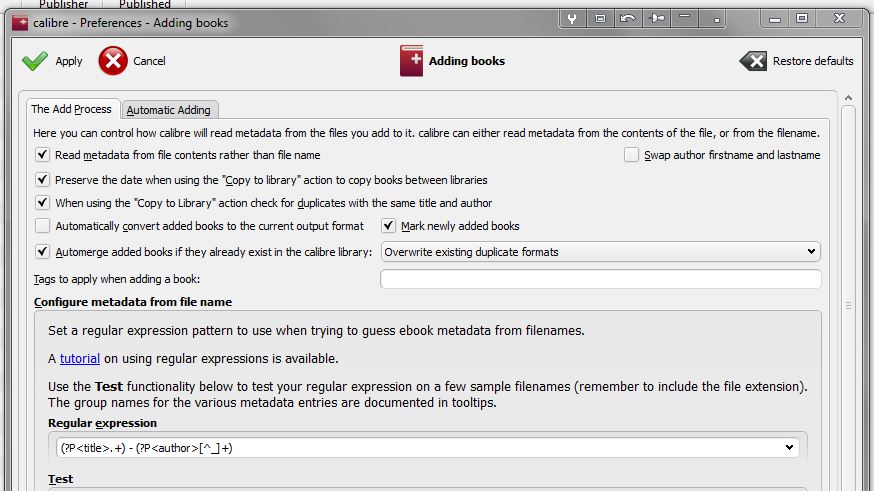Disable reading metadata from file contents
874x491 pixels.
click(x=42, y=155)
